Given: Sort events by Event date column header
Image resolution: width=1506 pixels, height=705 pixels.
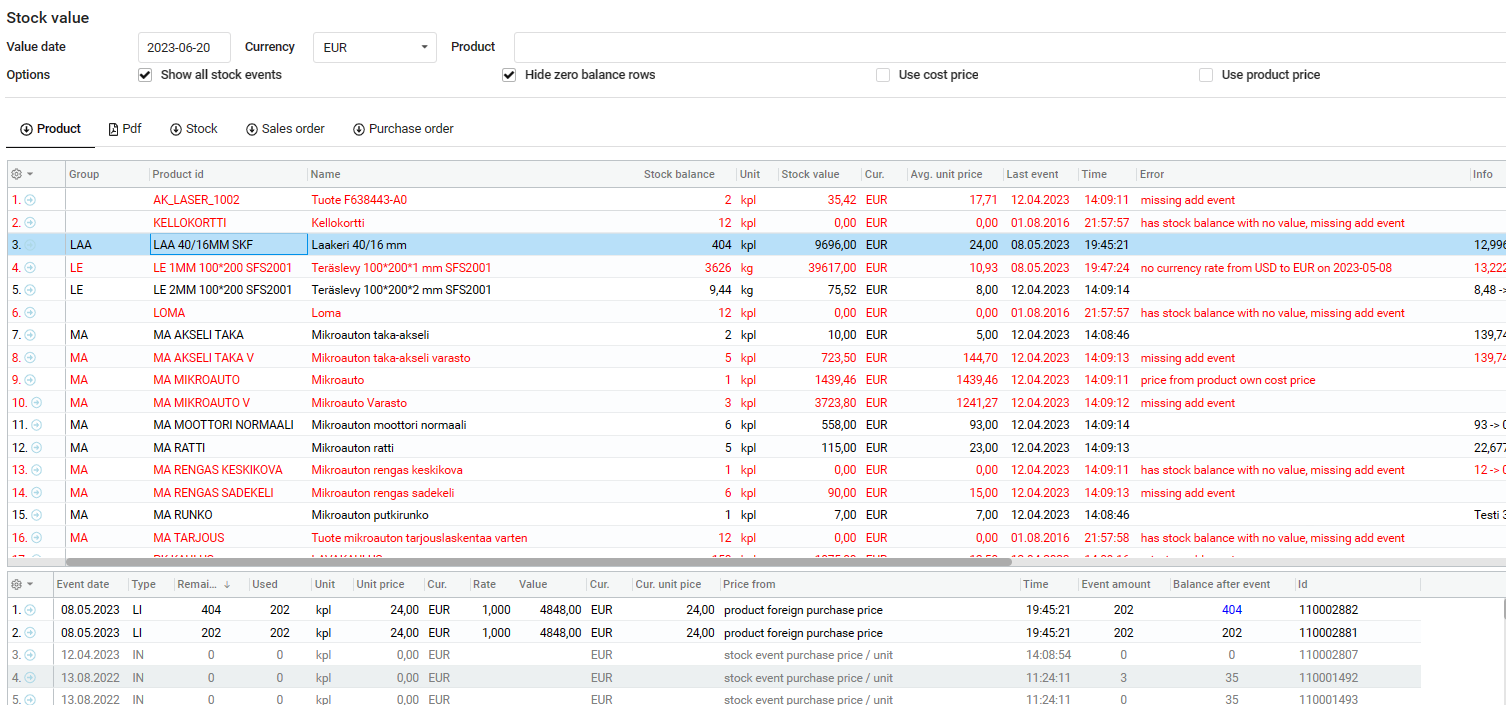Looking at the screenshot, I should tap(83, 584).
